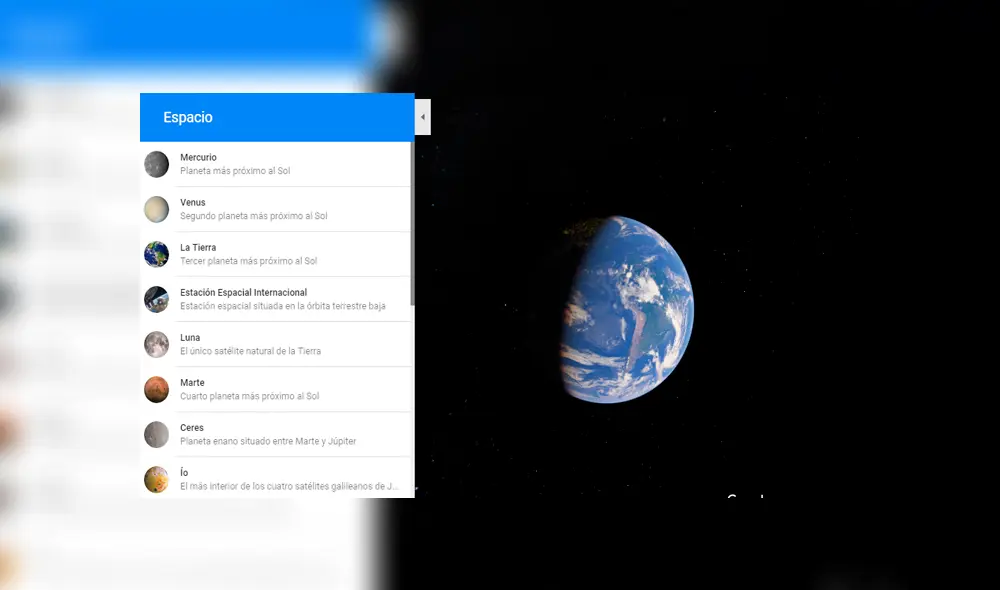The image size is (1000, 590).
Task: Collapse the Espacio side panel
Action: [421, 116]
